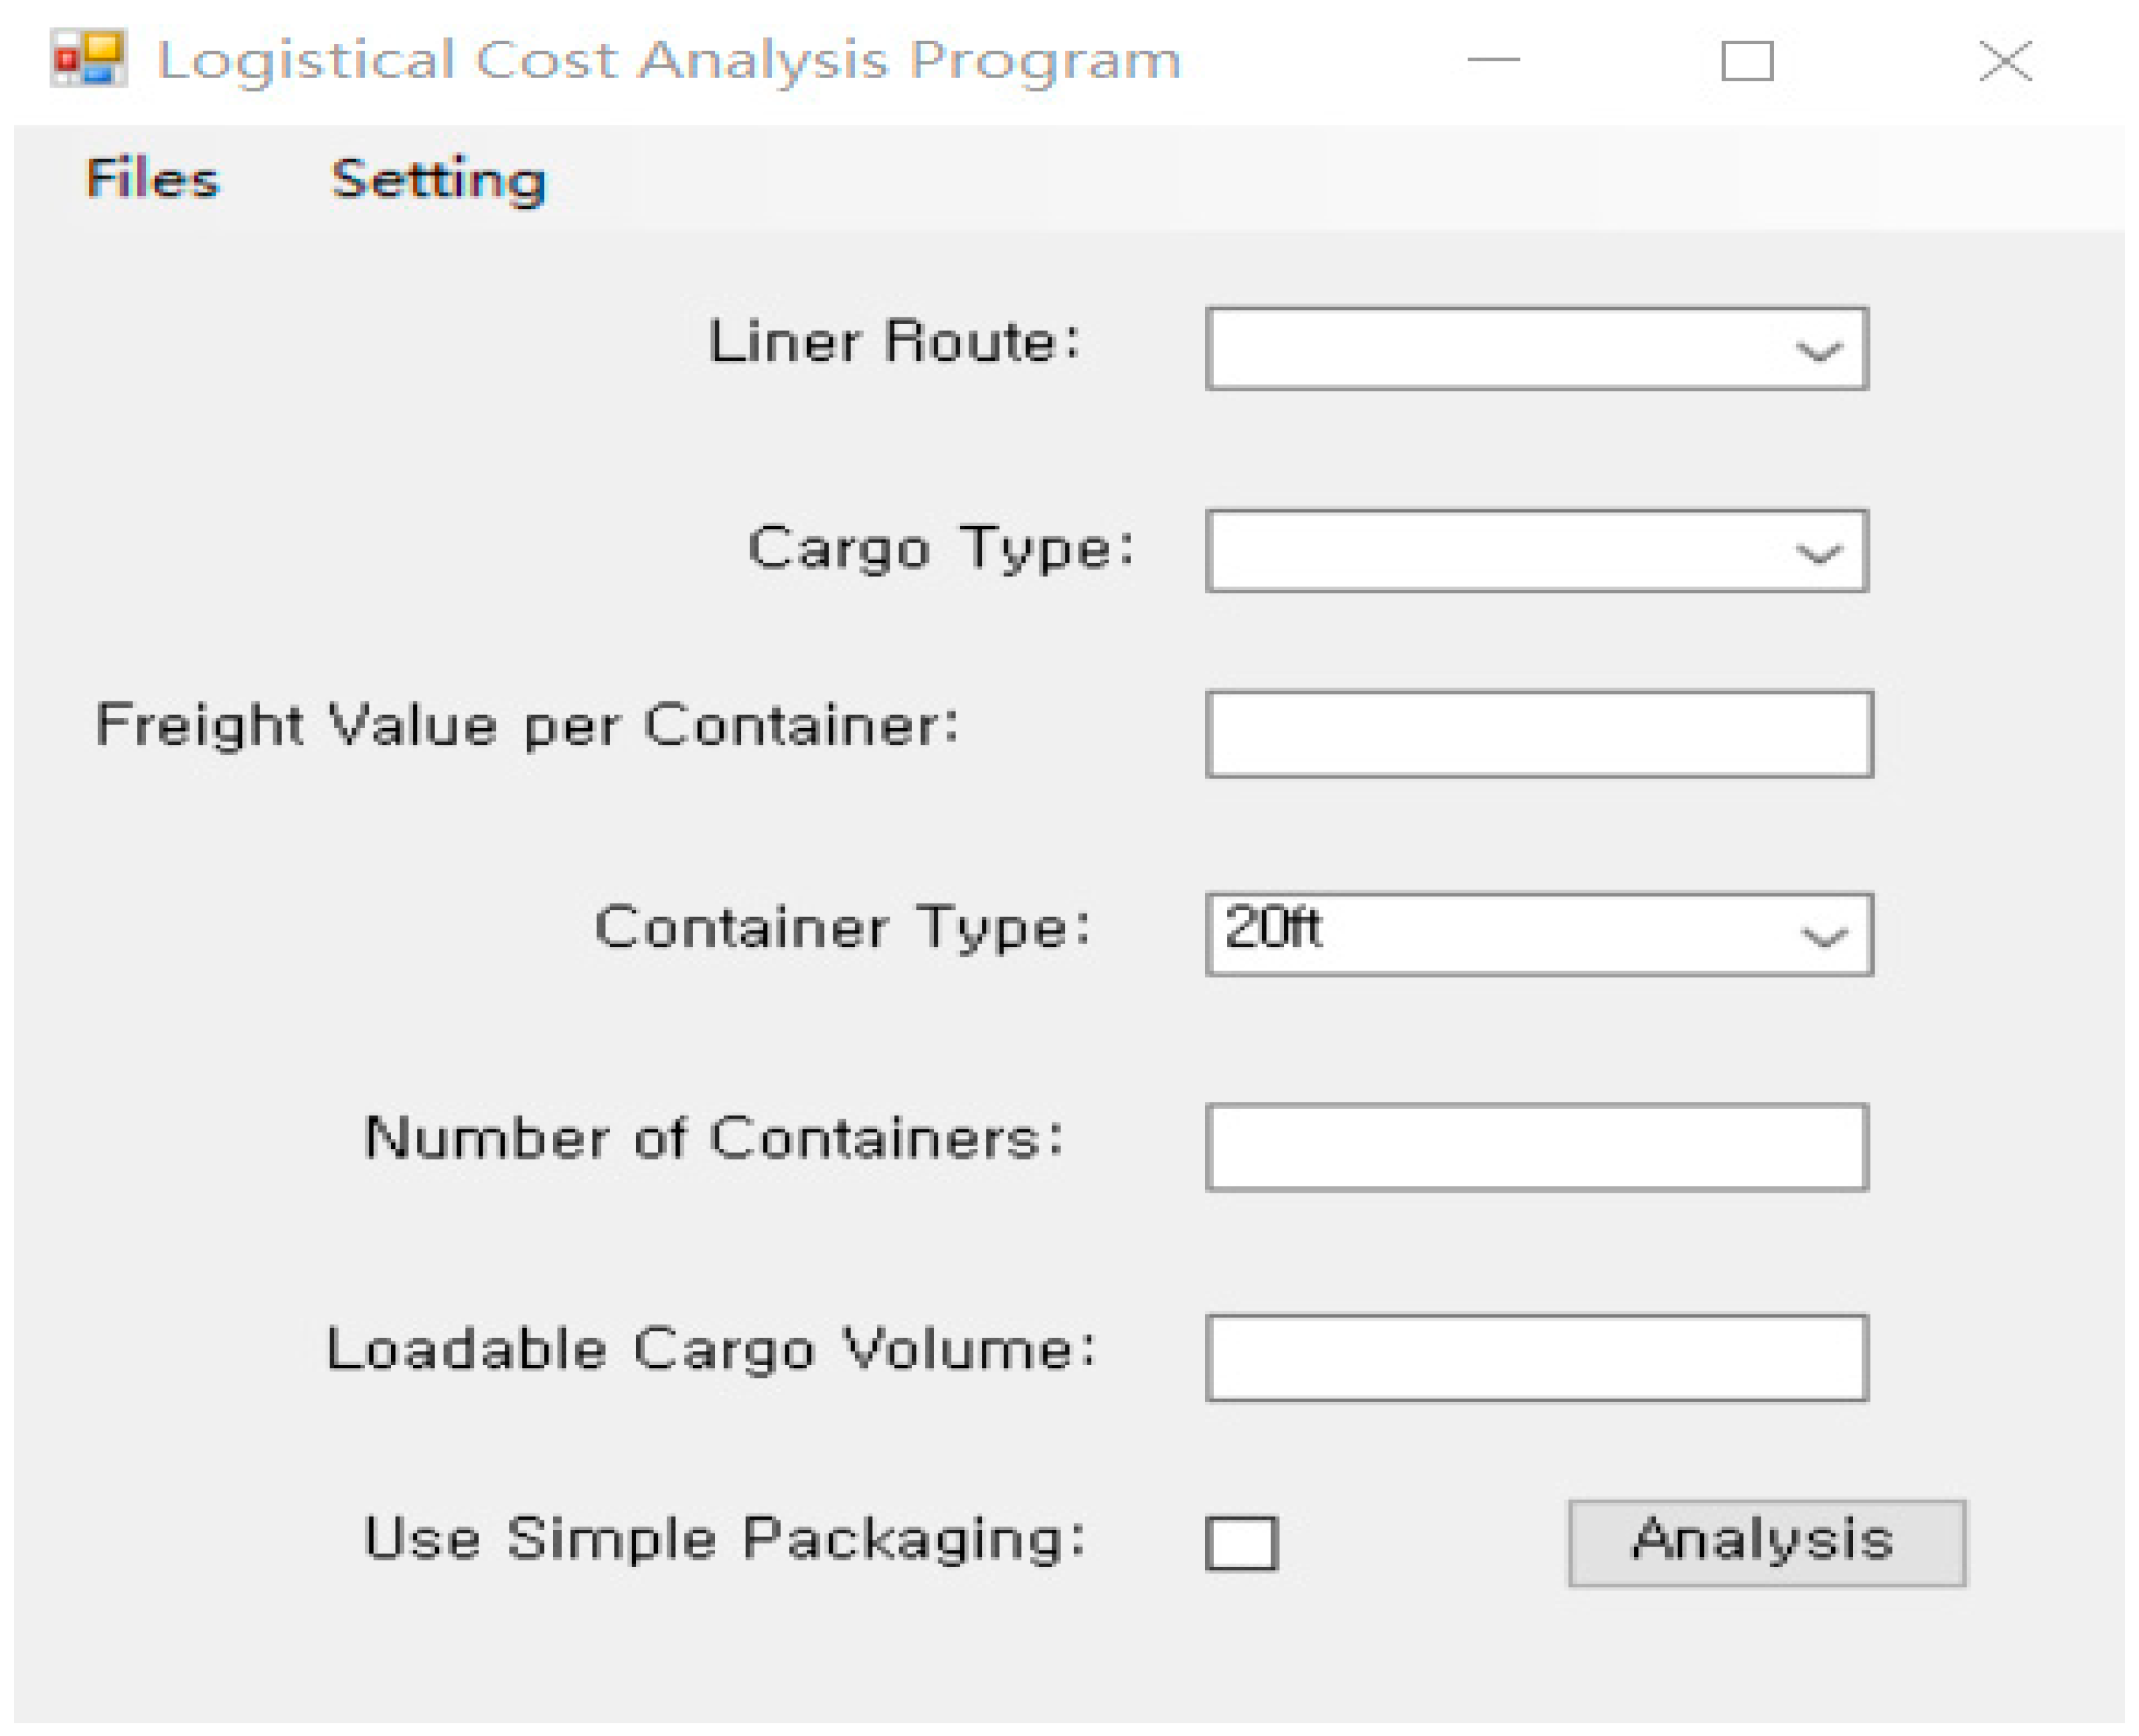Viewport: 2139px width, 1736px height.
Task: Select the Loadable Cargo Volume text field
Action: pyautogui.click(x=1537, y=1358)
